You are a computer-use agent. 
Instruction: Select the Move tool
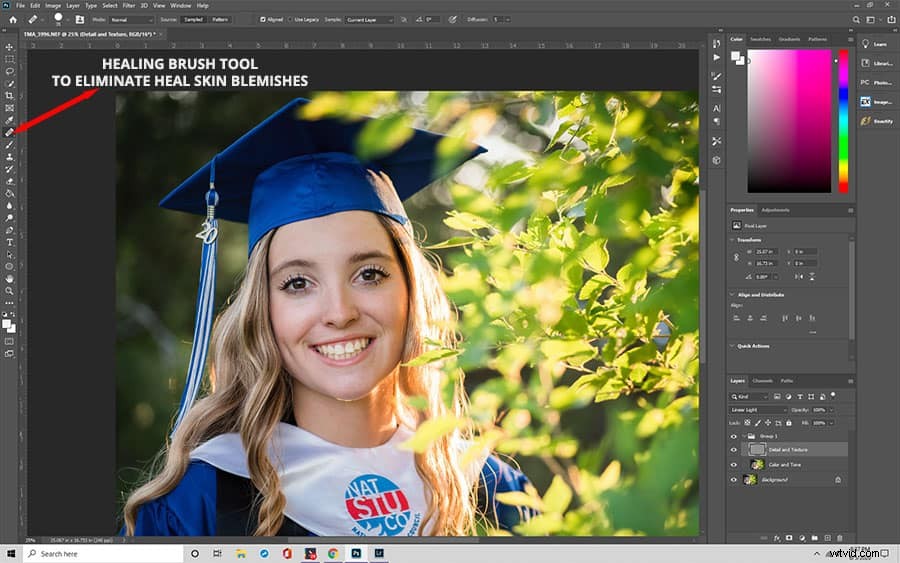click(9, 47)
